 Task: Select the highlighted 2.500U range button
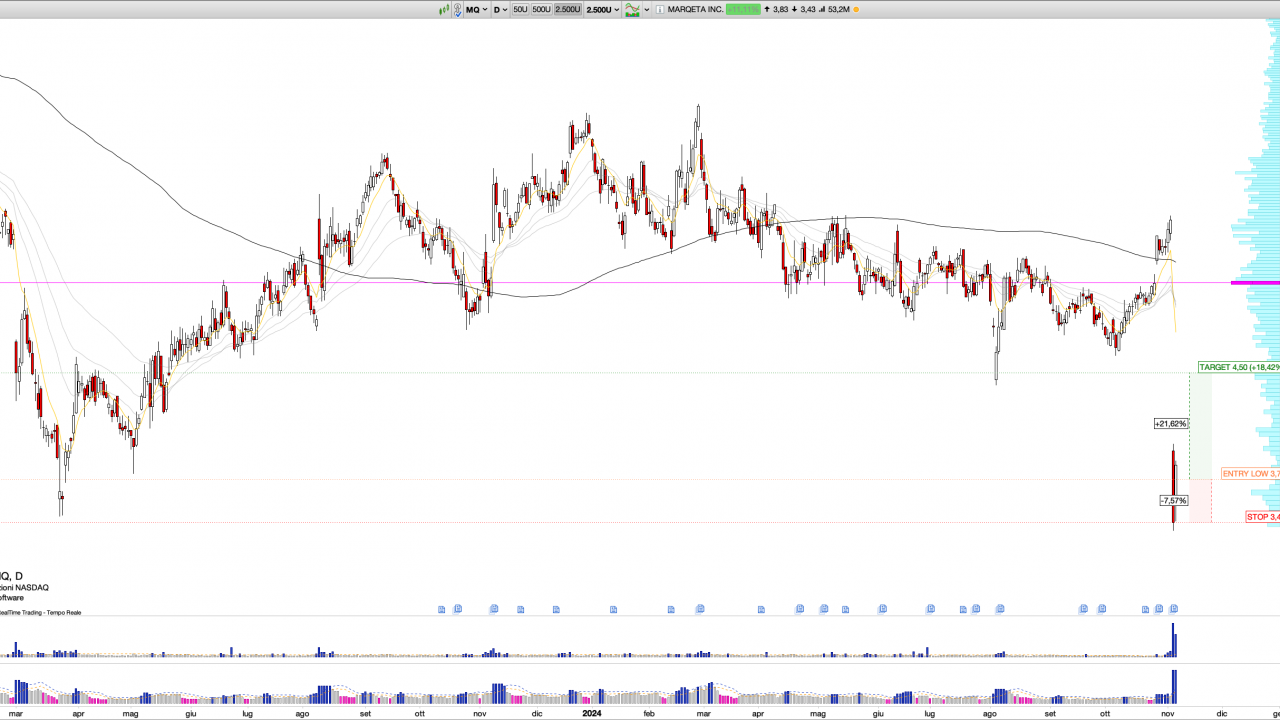pyautogui.click(x=568, y=10)
